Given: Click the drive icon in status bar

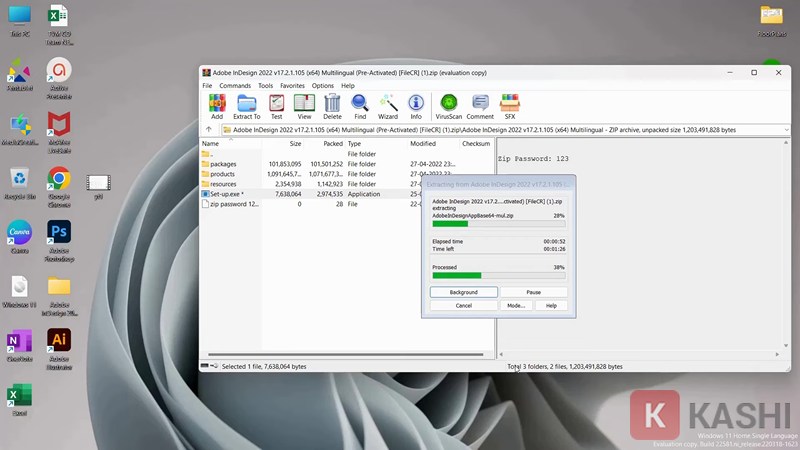Looking at the screenshot, I should (205, 366).
